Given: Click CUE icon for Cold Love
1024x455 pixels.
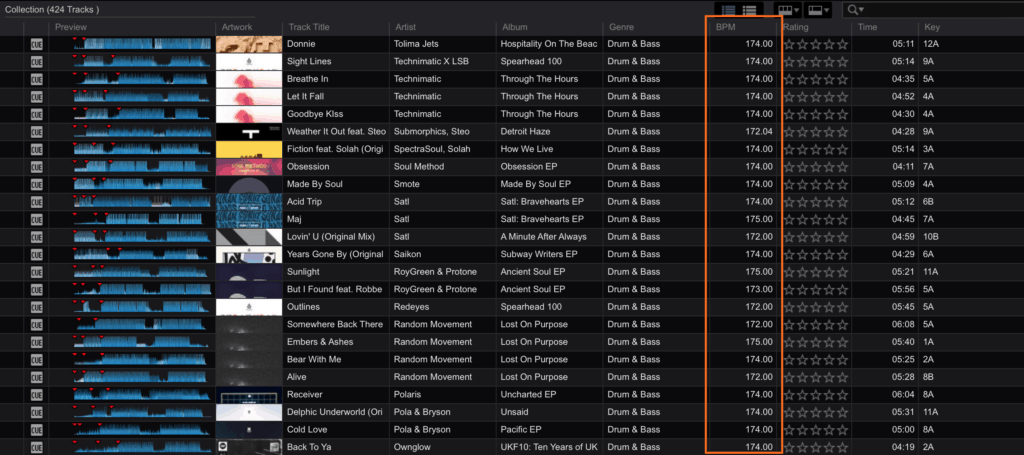Looking at the screenshot, I should (x=36, y=430).
